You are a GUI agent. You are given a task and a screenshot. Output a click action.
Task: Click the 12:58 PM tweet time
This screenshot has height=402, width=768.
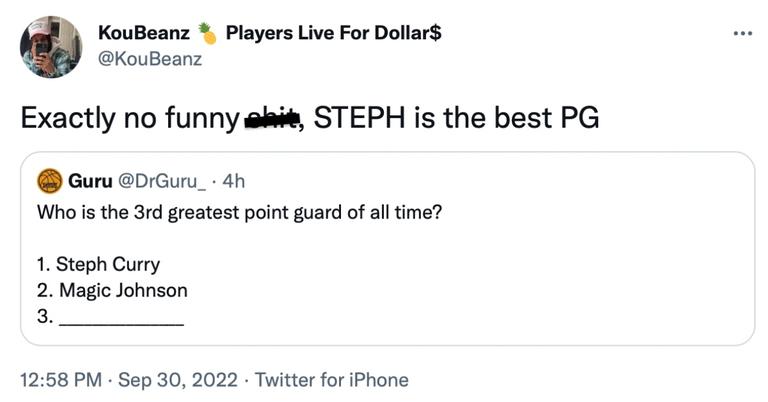pos(63,380)
